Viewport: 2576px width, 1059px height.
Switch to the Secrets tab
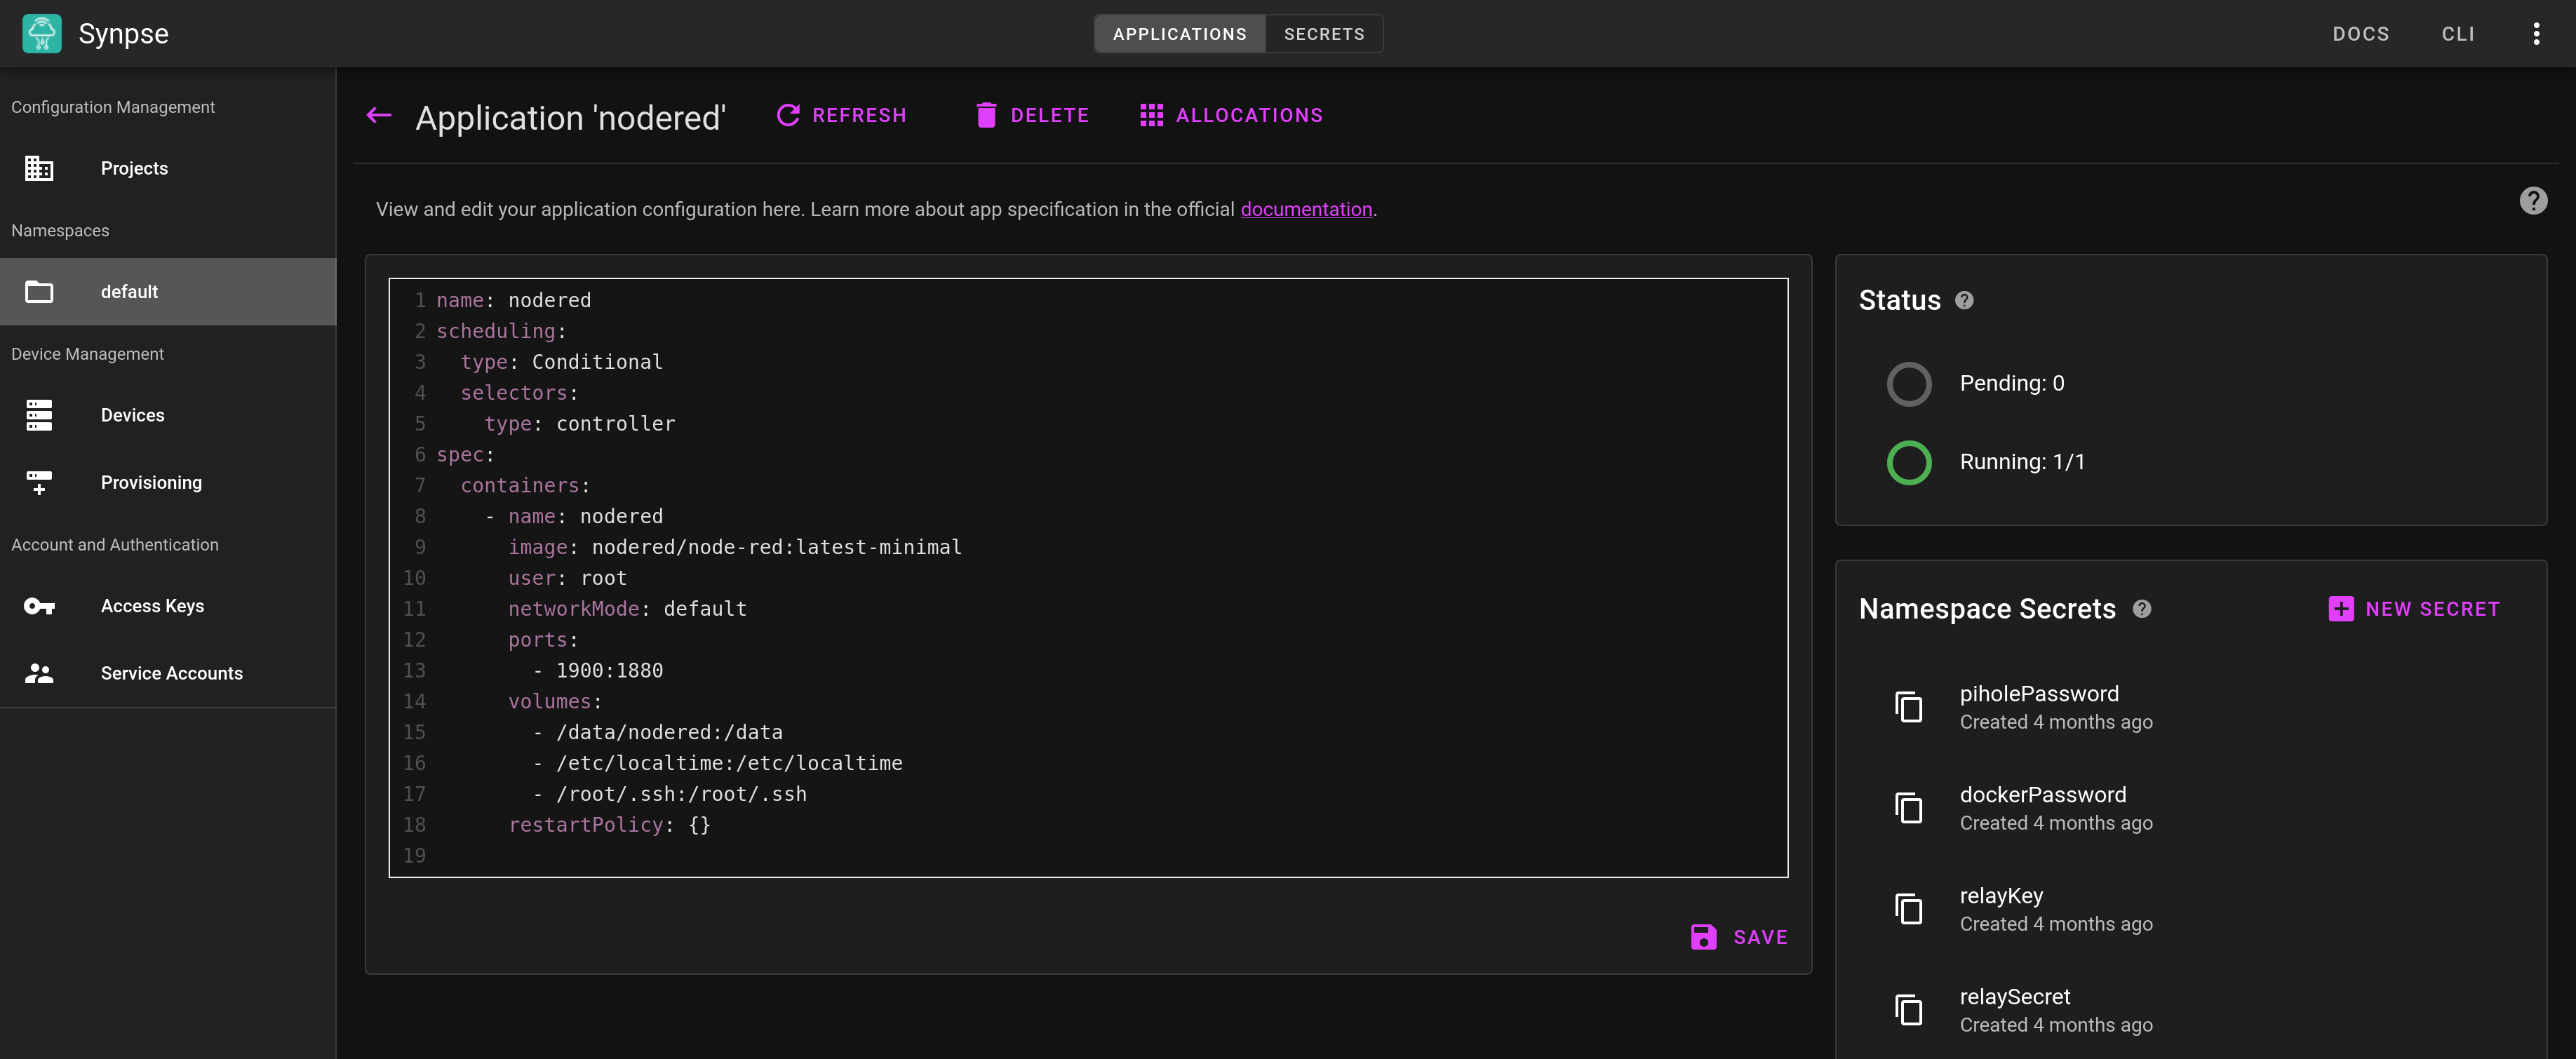point(1323,34)
